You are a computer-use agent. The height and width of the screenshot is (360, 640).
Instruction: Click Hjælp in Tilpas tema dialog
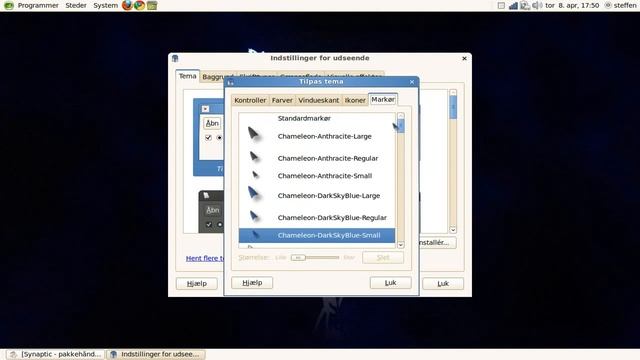pos(252,282)
